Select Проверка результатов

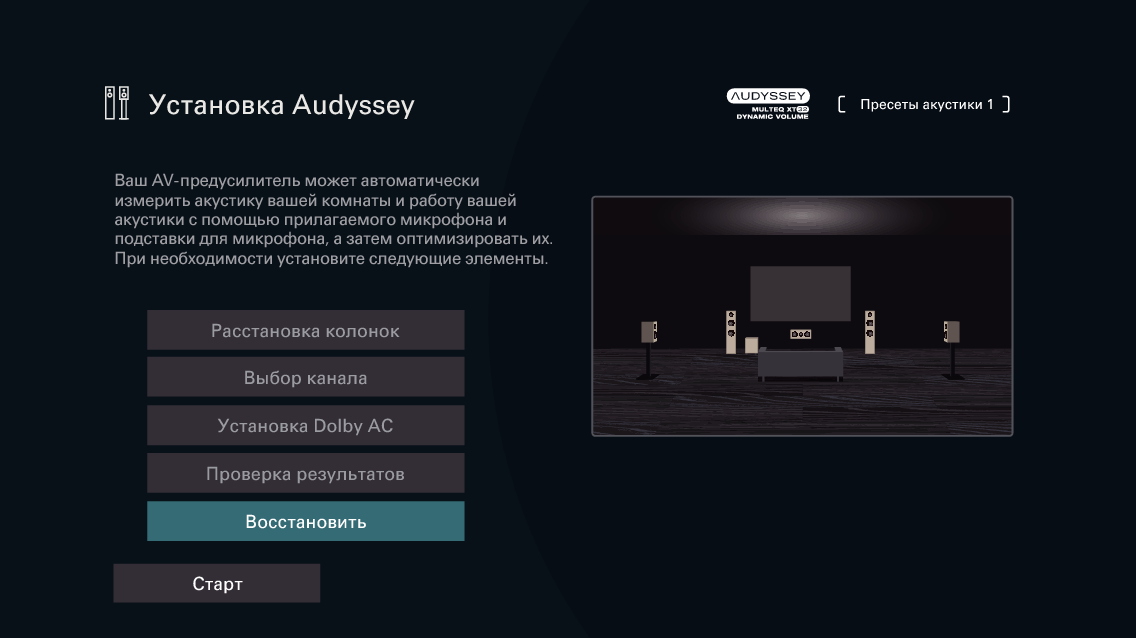305,473
